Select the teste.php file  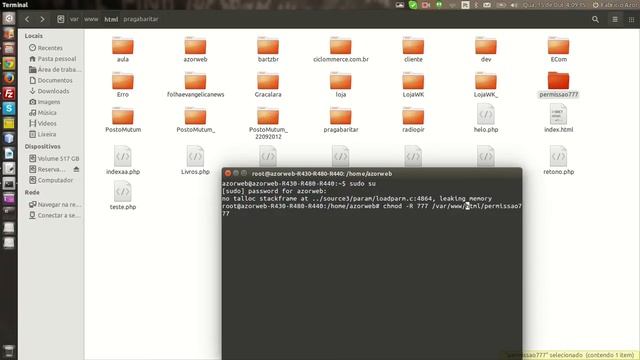123,196
